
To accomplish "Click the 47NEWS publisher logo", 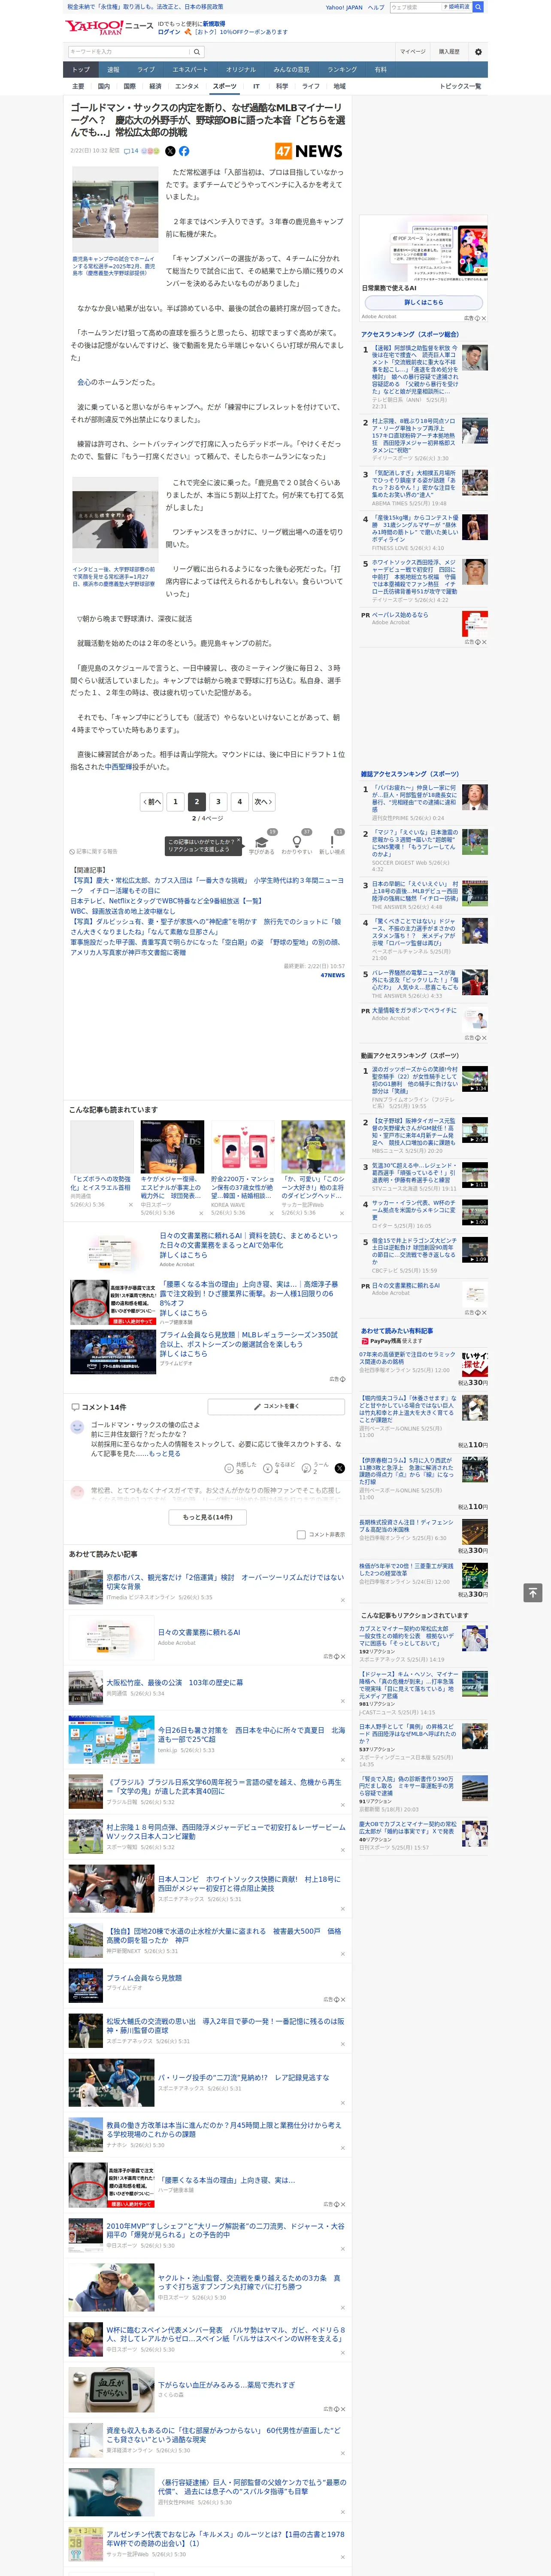I will (309, 151).
